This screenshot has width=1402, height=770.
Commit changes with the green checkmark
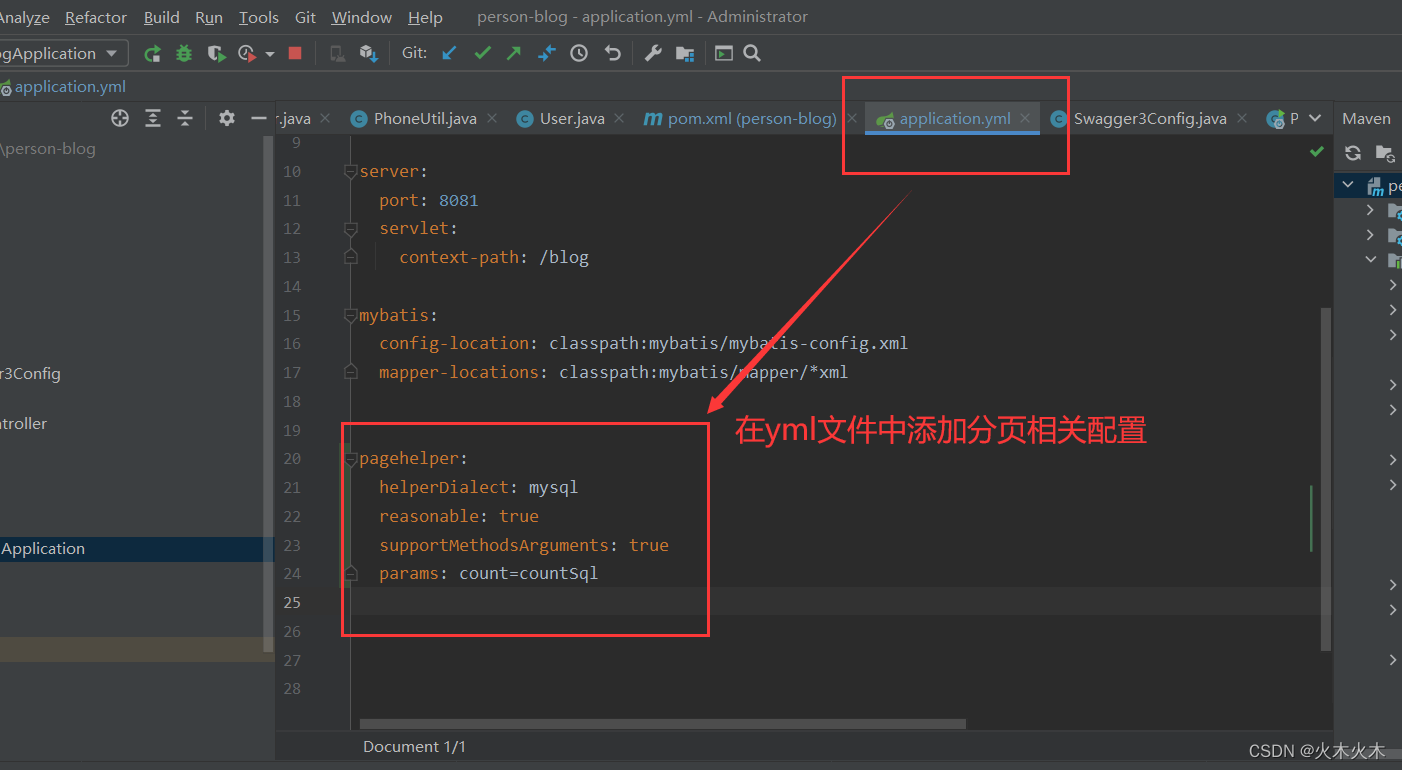point(482,54)
